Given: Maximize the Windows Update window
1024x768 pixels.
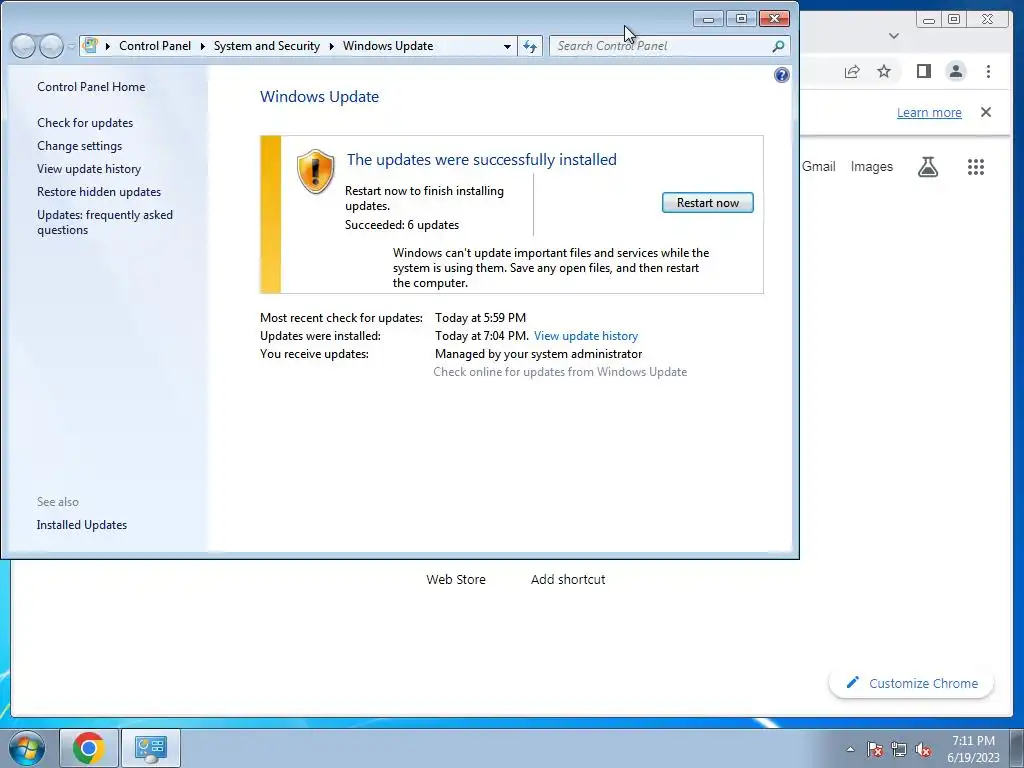Looking at the screenshot, I should (741, 19).
